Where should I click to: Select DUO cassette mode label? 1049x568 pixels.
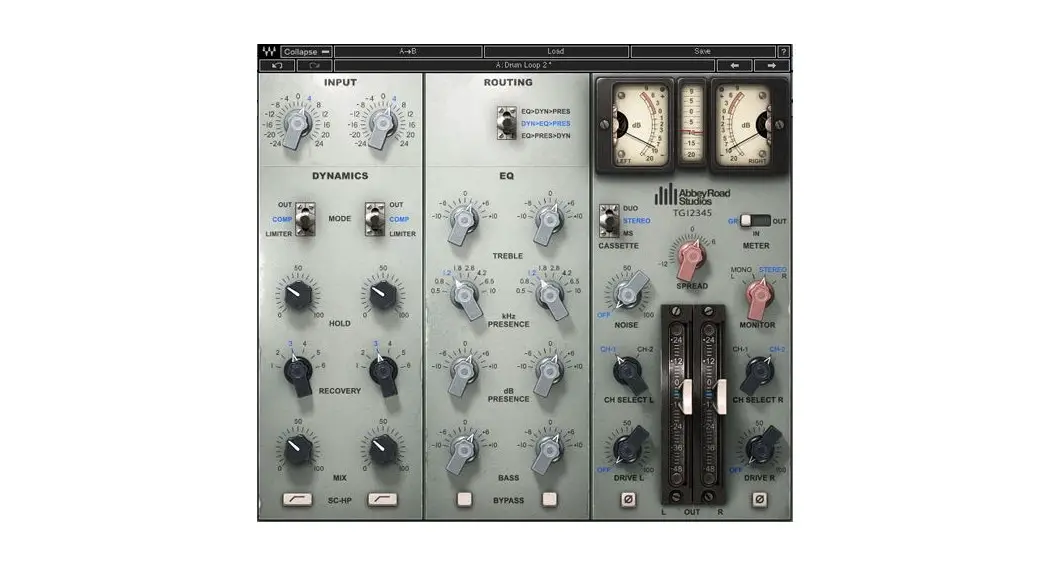[630, 209]
